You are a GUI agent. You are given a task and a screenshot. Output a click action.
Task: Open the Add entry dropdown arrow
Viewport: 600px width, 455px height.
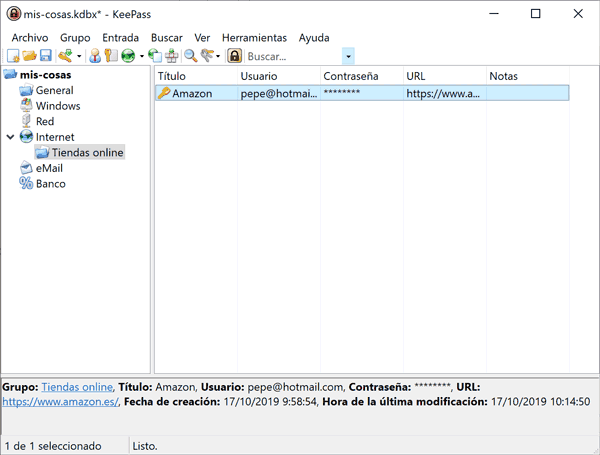tap(79, 56)
